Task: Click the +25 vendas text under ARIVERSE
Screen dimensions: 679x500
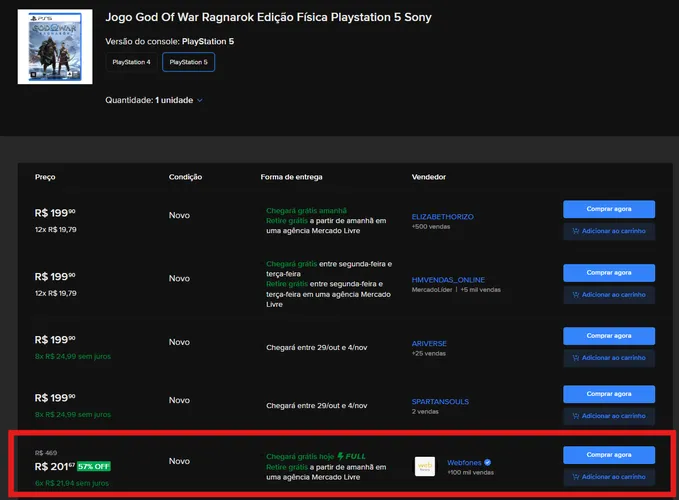Action: 429,354
